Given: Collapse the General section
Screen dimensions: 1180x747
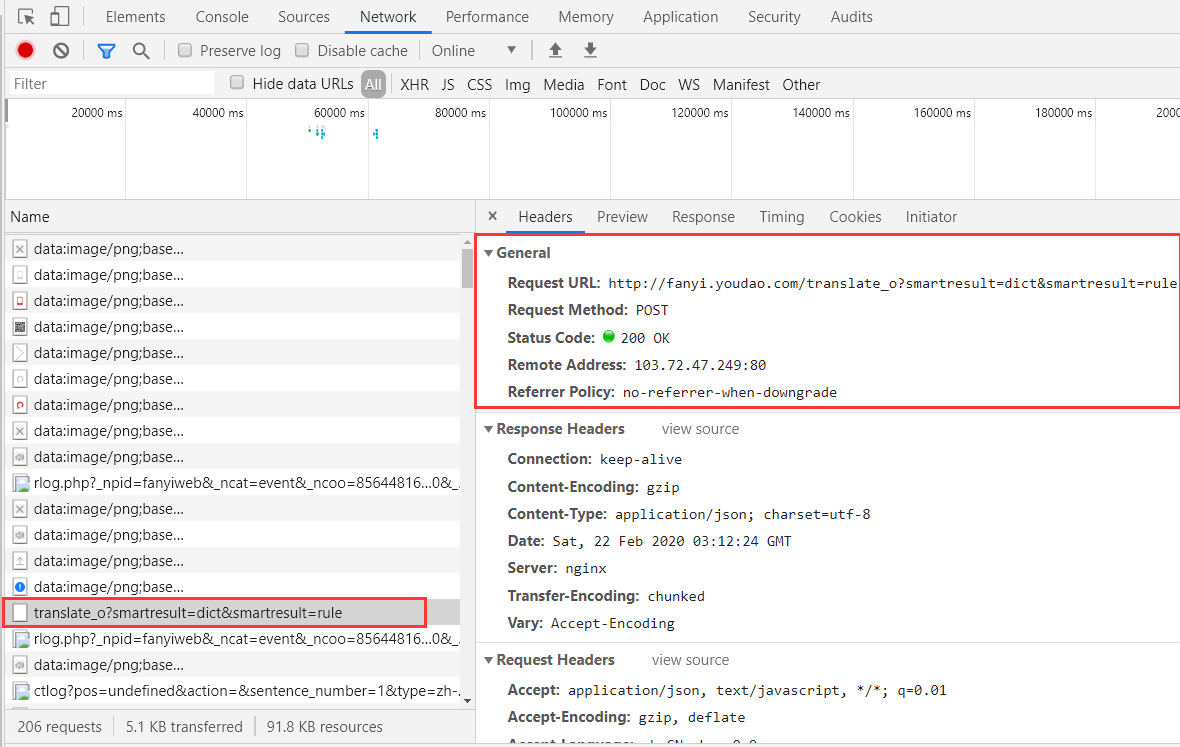Looking at the screenshot, I should [x=488, y=253].
